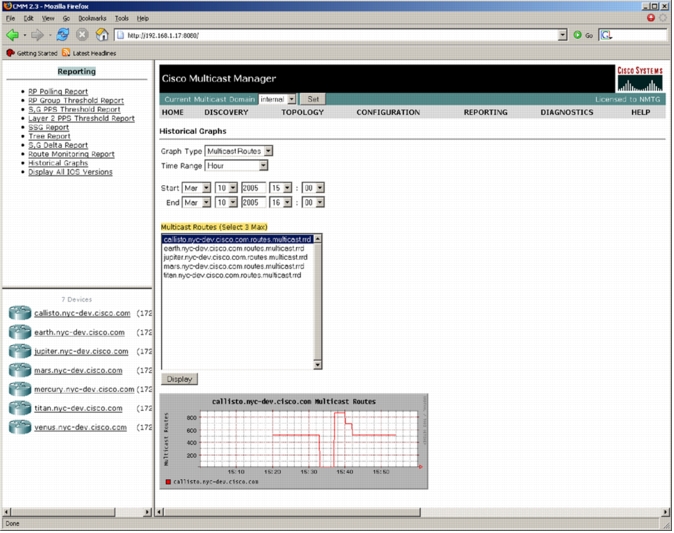Click the Stop loading icon
Screen dimensions: 674x533
point(82,35)
